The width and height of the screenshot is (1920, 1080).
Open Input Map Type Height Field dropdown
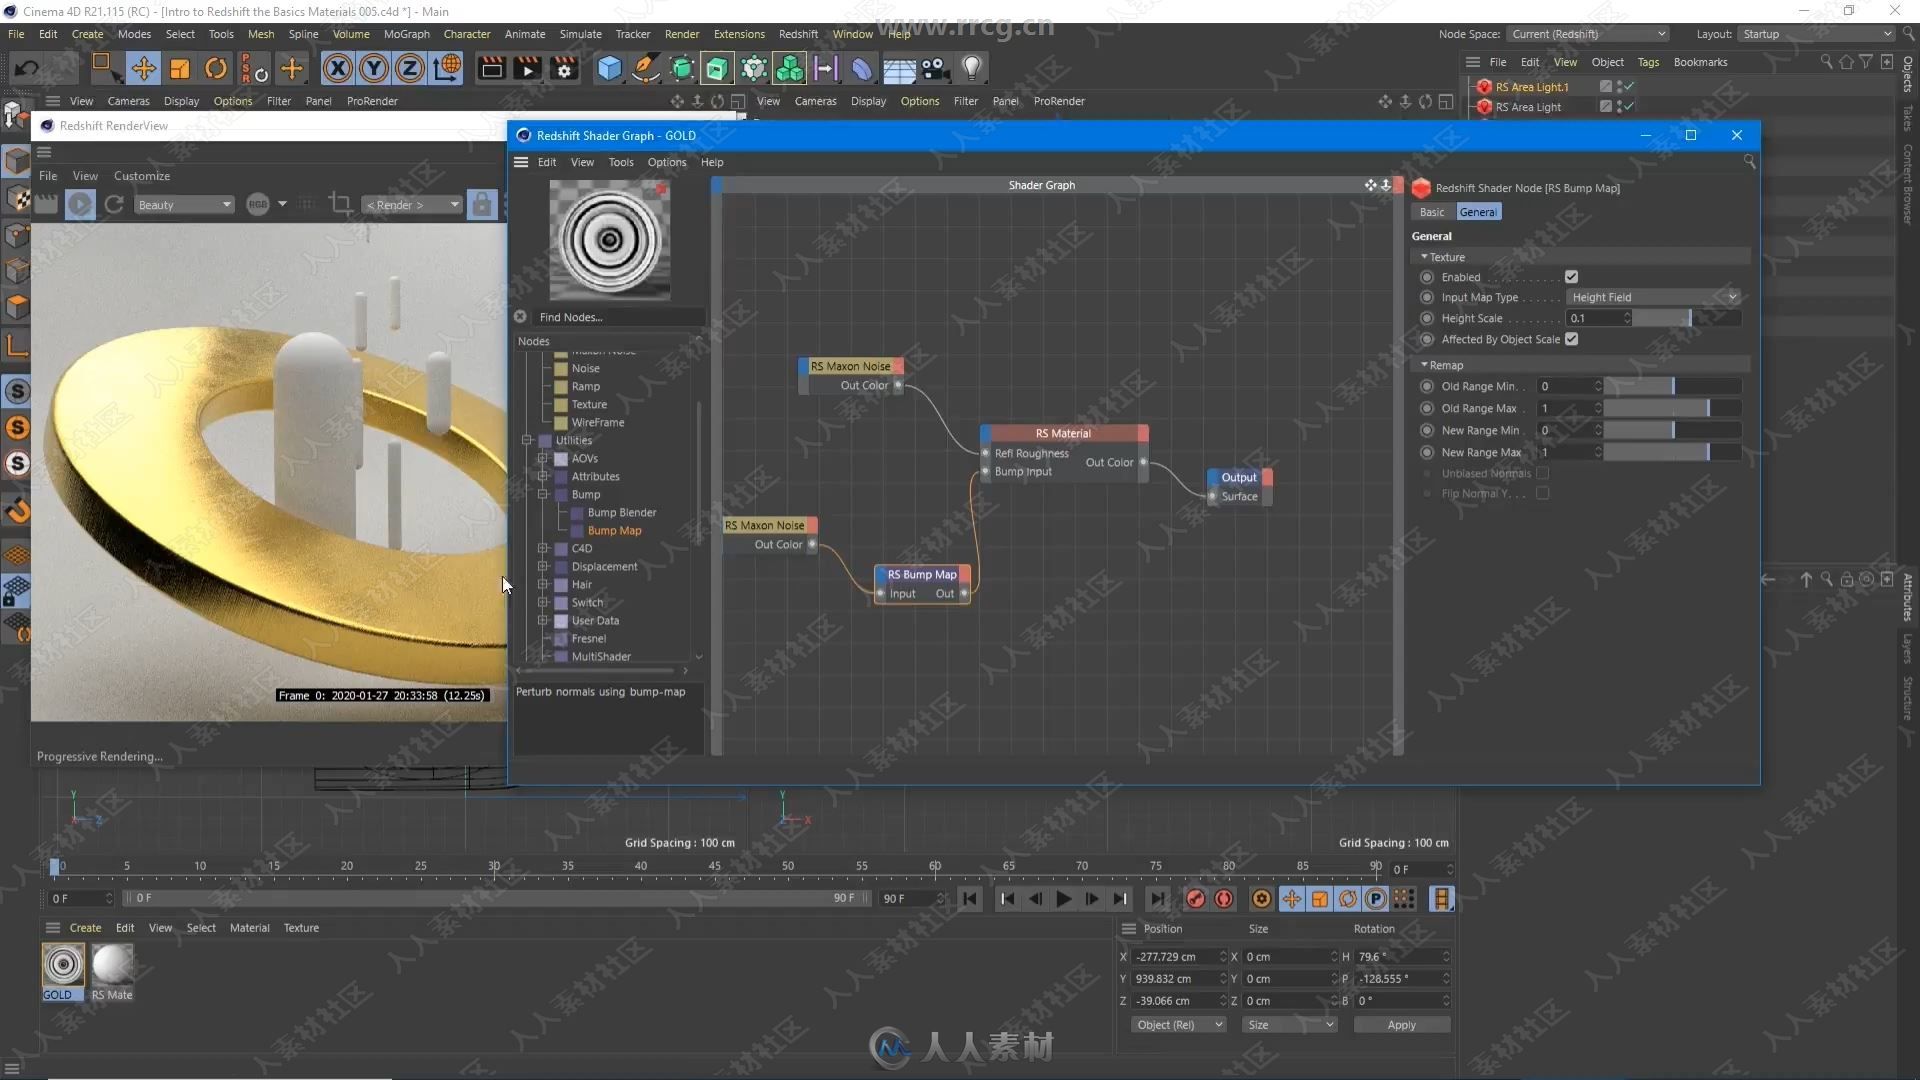(x=1653, y=297)
